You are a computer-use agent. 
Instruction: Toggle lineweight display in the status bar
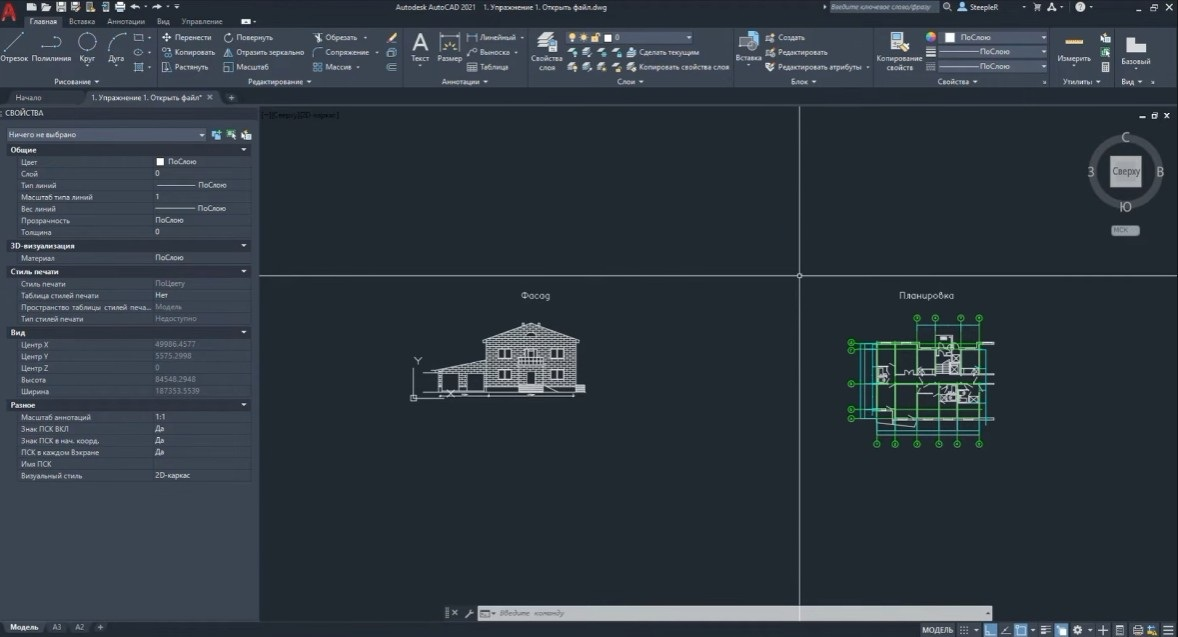click(1045, 629)
